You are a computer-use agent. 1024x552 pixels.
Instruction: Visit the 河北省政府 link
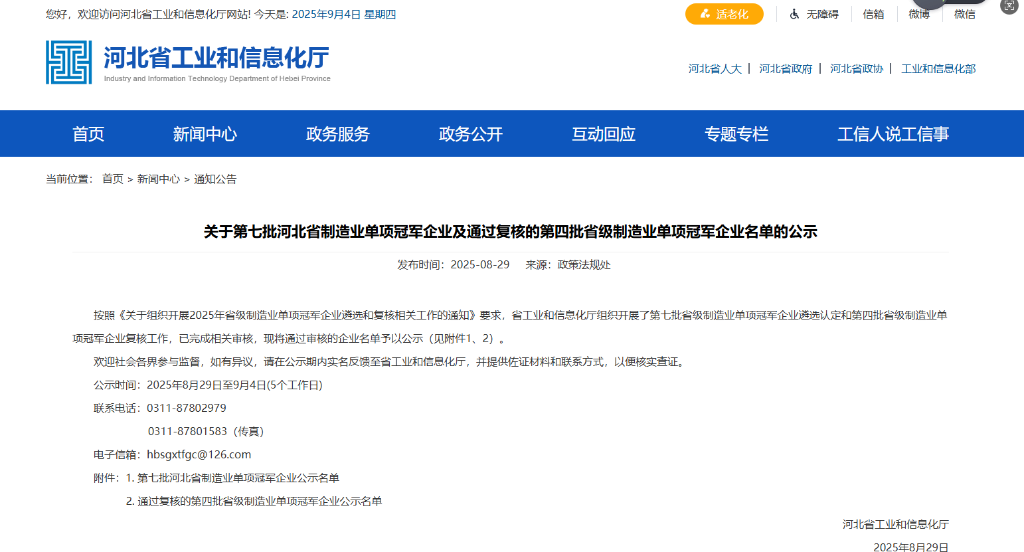pos(785,69)
